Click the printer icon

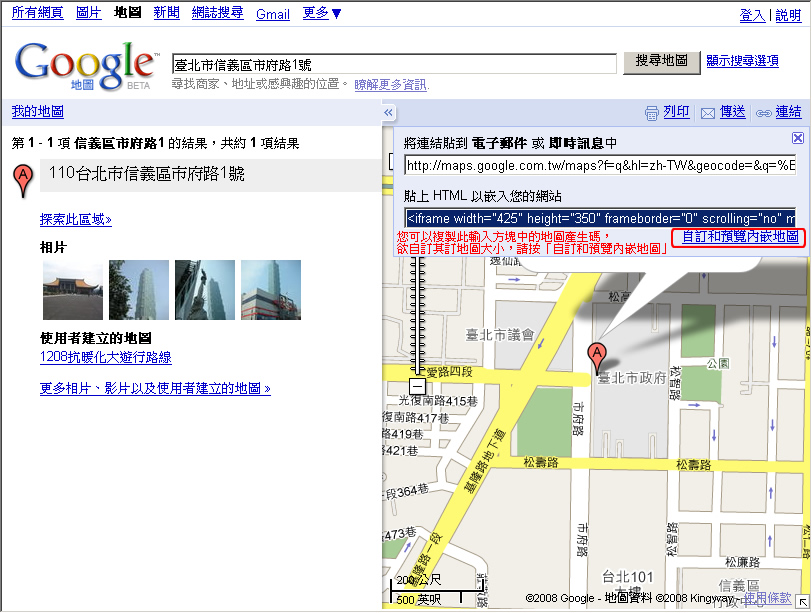(651, 113)
